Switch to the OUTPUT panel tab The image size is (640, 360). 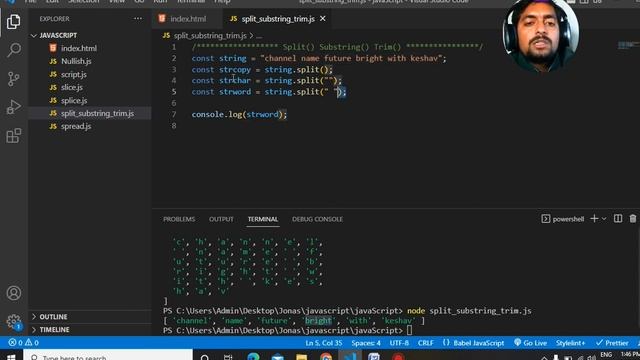(221, 219)
